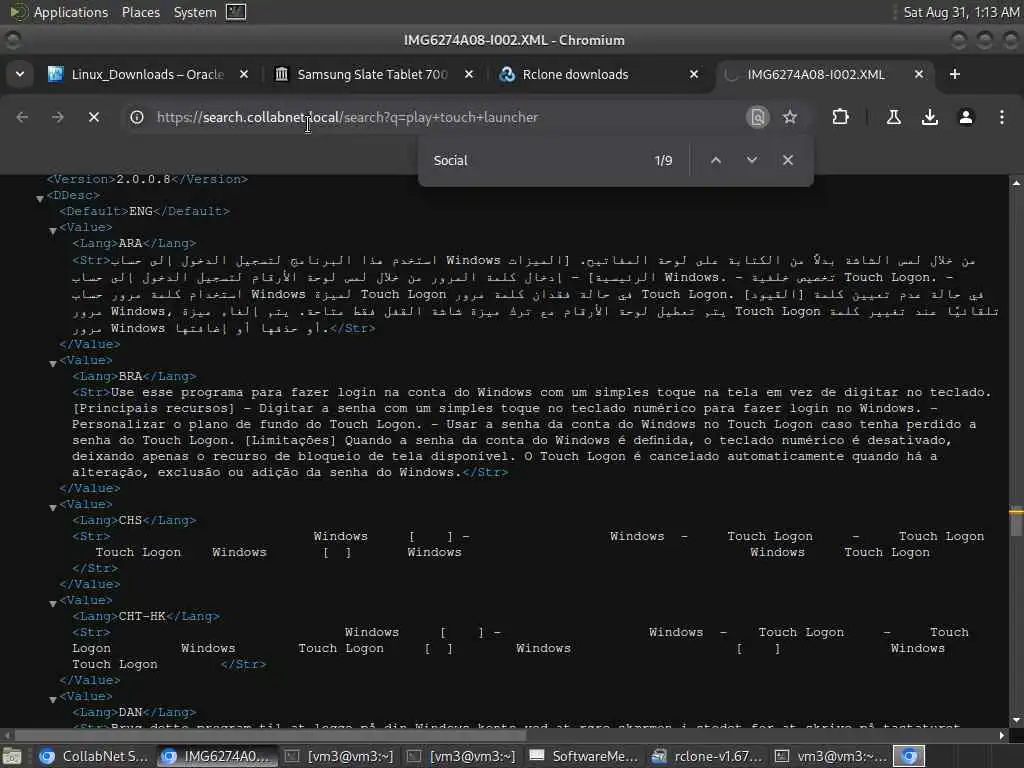The image size is (1024, 768).
Task: Click the horizontal scrollbar thumb
Action: tap(270, 735)
